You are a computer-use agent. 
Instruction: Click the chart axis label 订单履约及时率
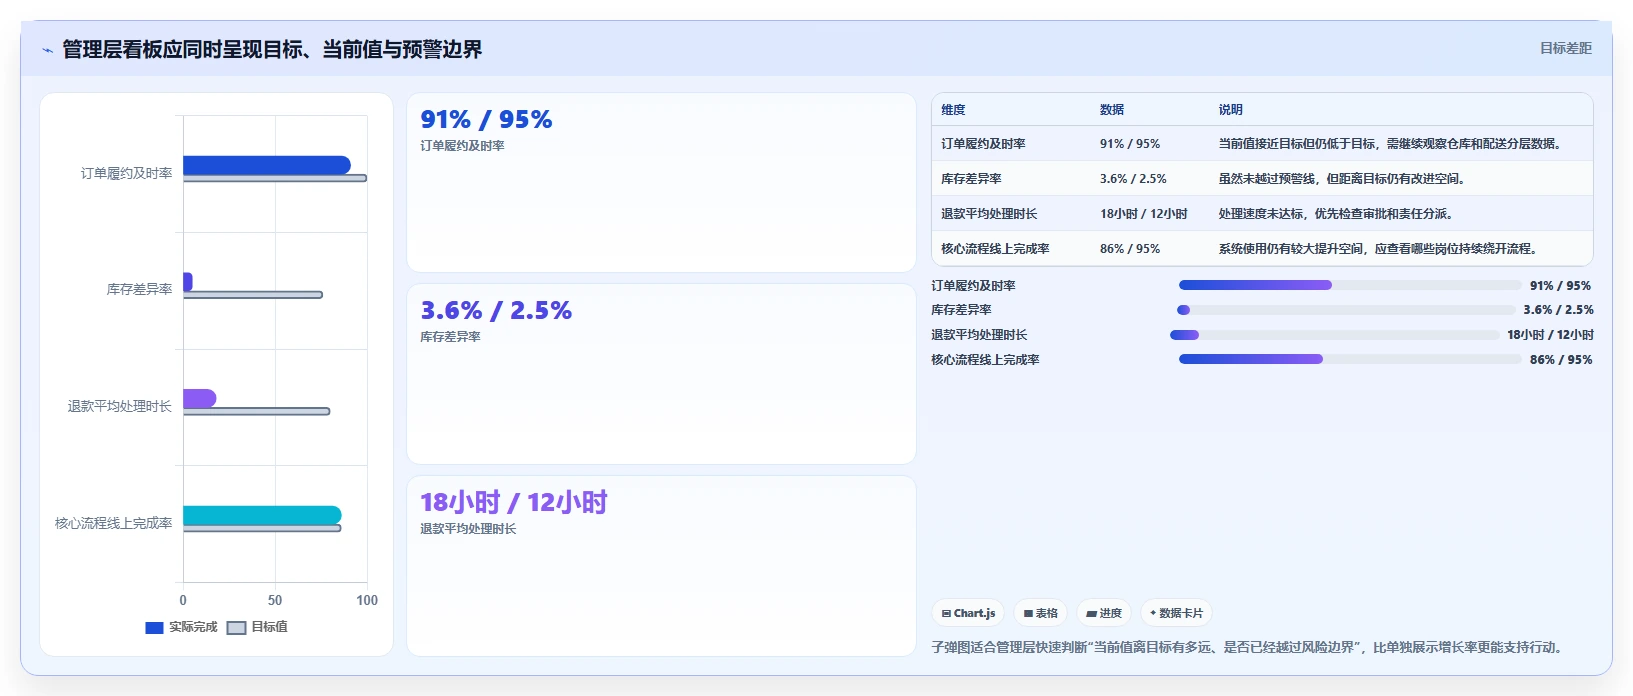tap(126, 173)
